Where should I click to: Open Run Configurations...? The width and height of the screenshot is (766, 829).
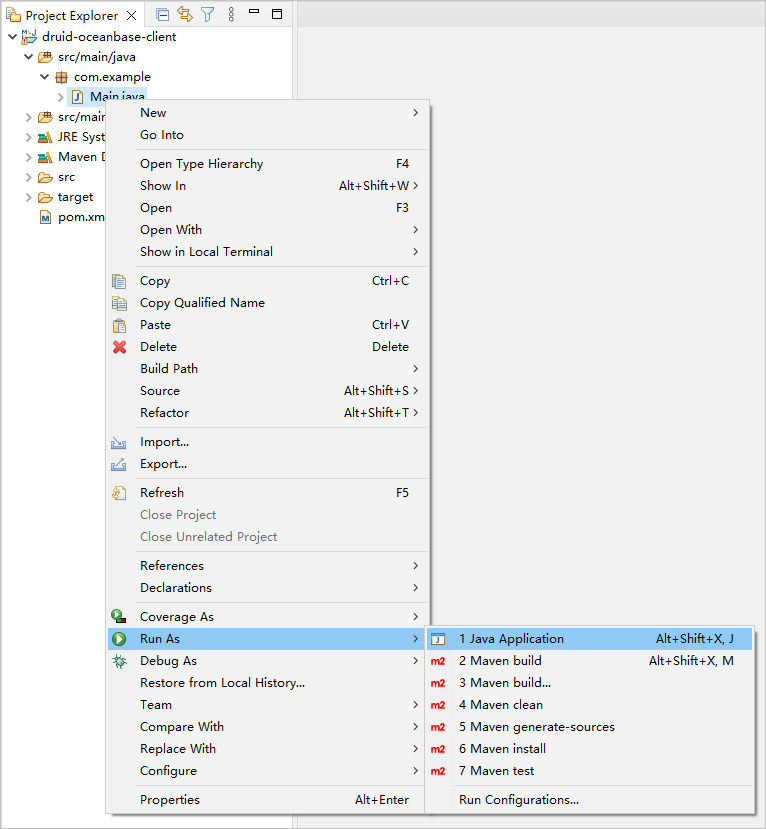pyautogui.click(x=518, y=799)
